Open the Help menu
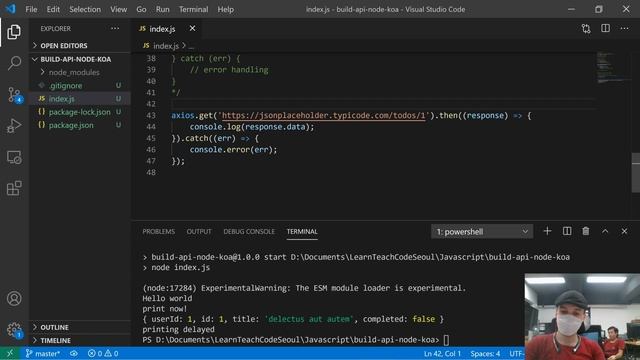640x360 pixels. tap(225, 9)
